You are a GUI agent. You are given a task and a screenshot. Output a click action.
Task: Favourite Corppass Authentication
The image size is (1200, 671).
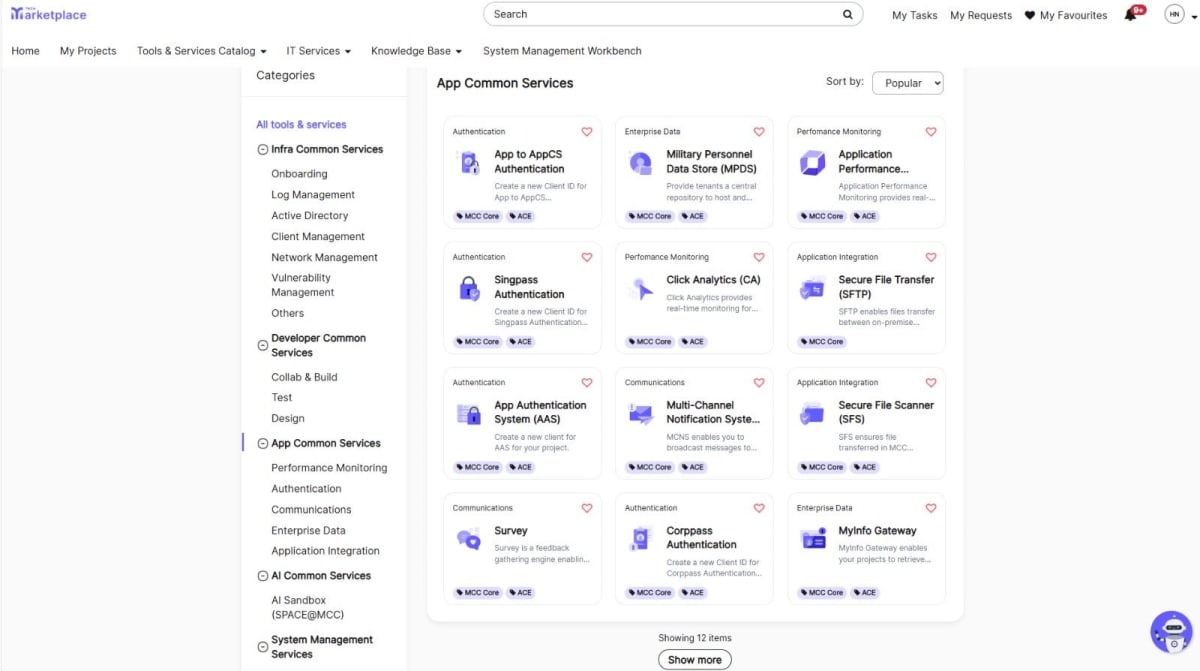click(759, 508)
